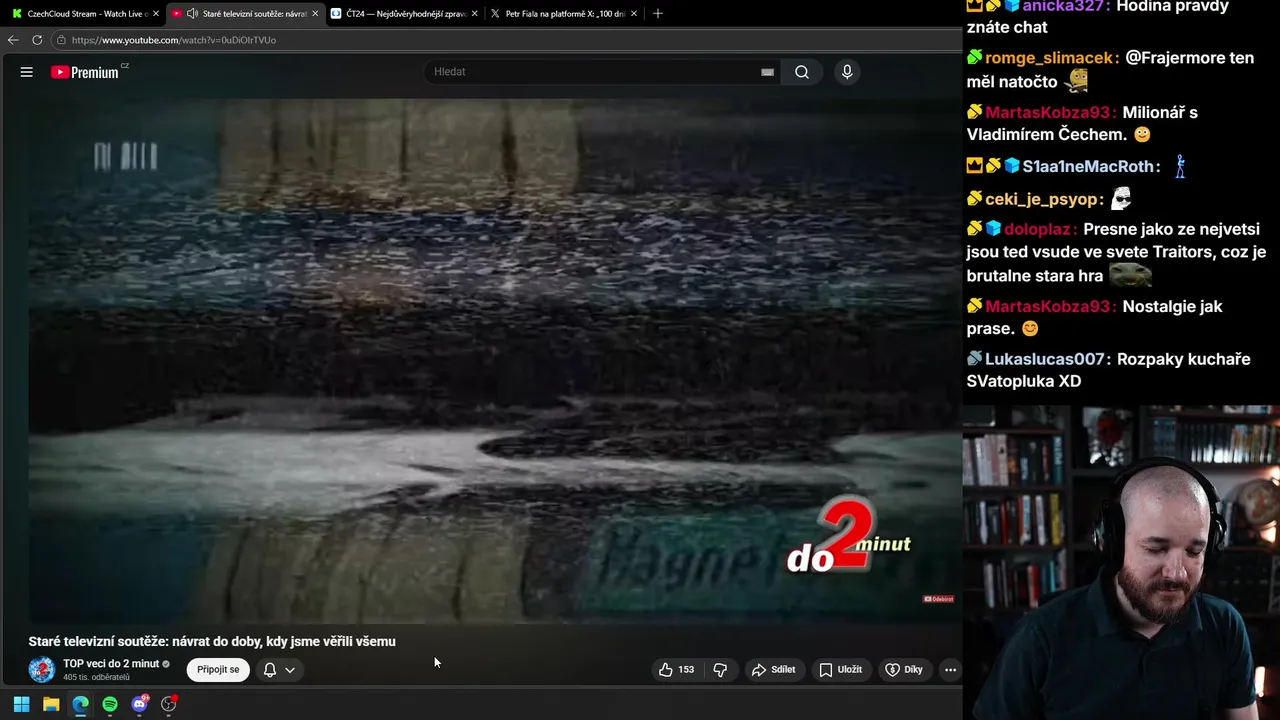Like the video with 153 likes
The height and width of the screenshot is (720, 1280).
(x=677, y=670)
